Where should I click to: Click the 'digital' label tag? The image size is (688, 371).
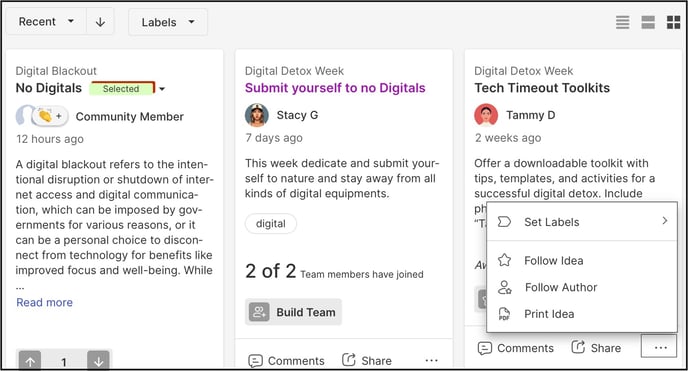271,224
